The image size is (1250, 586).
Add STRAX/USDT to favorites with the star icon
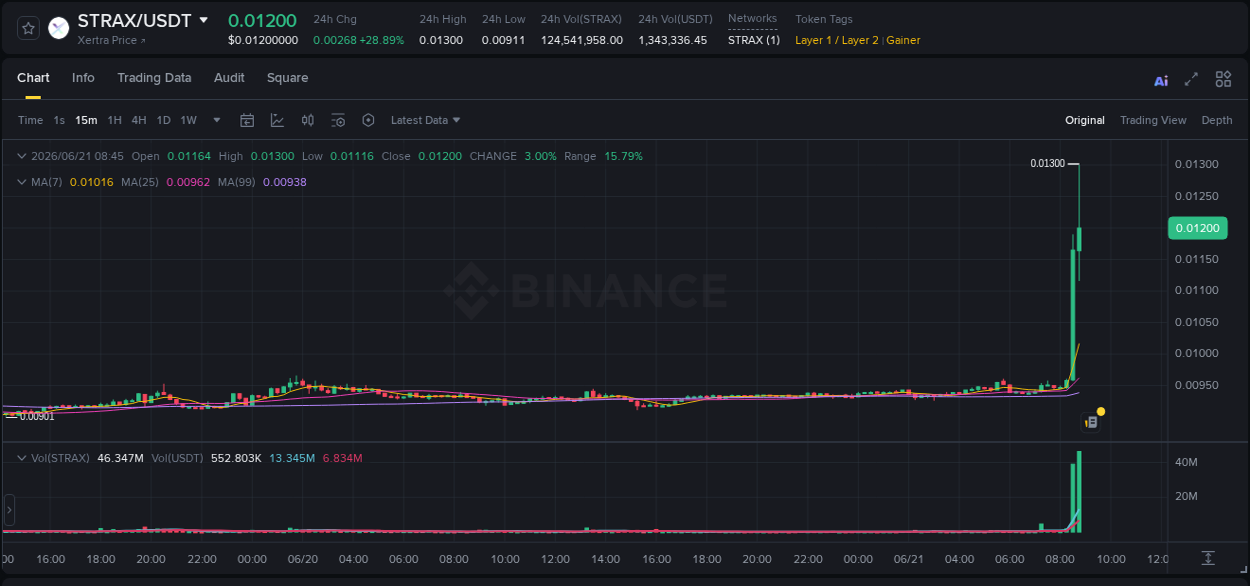pyautogui.click(x=29, y=28)
